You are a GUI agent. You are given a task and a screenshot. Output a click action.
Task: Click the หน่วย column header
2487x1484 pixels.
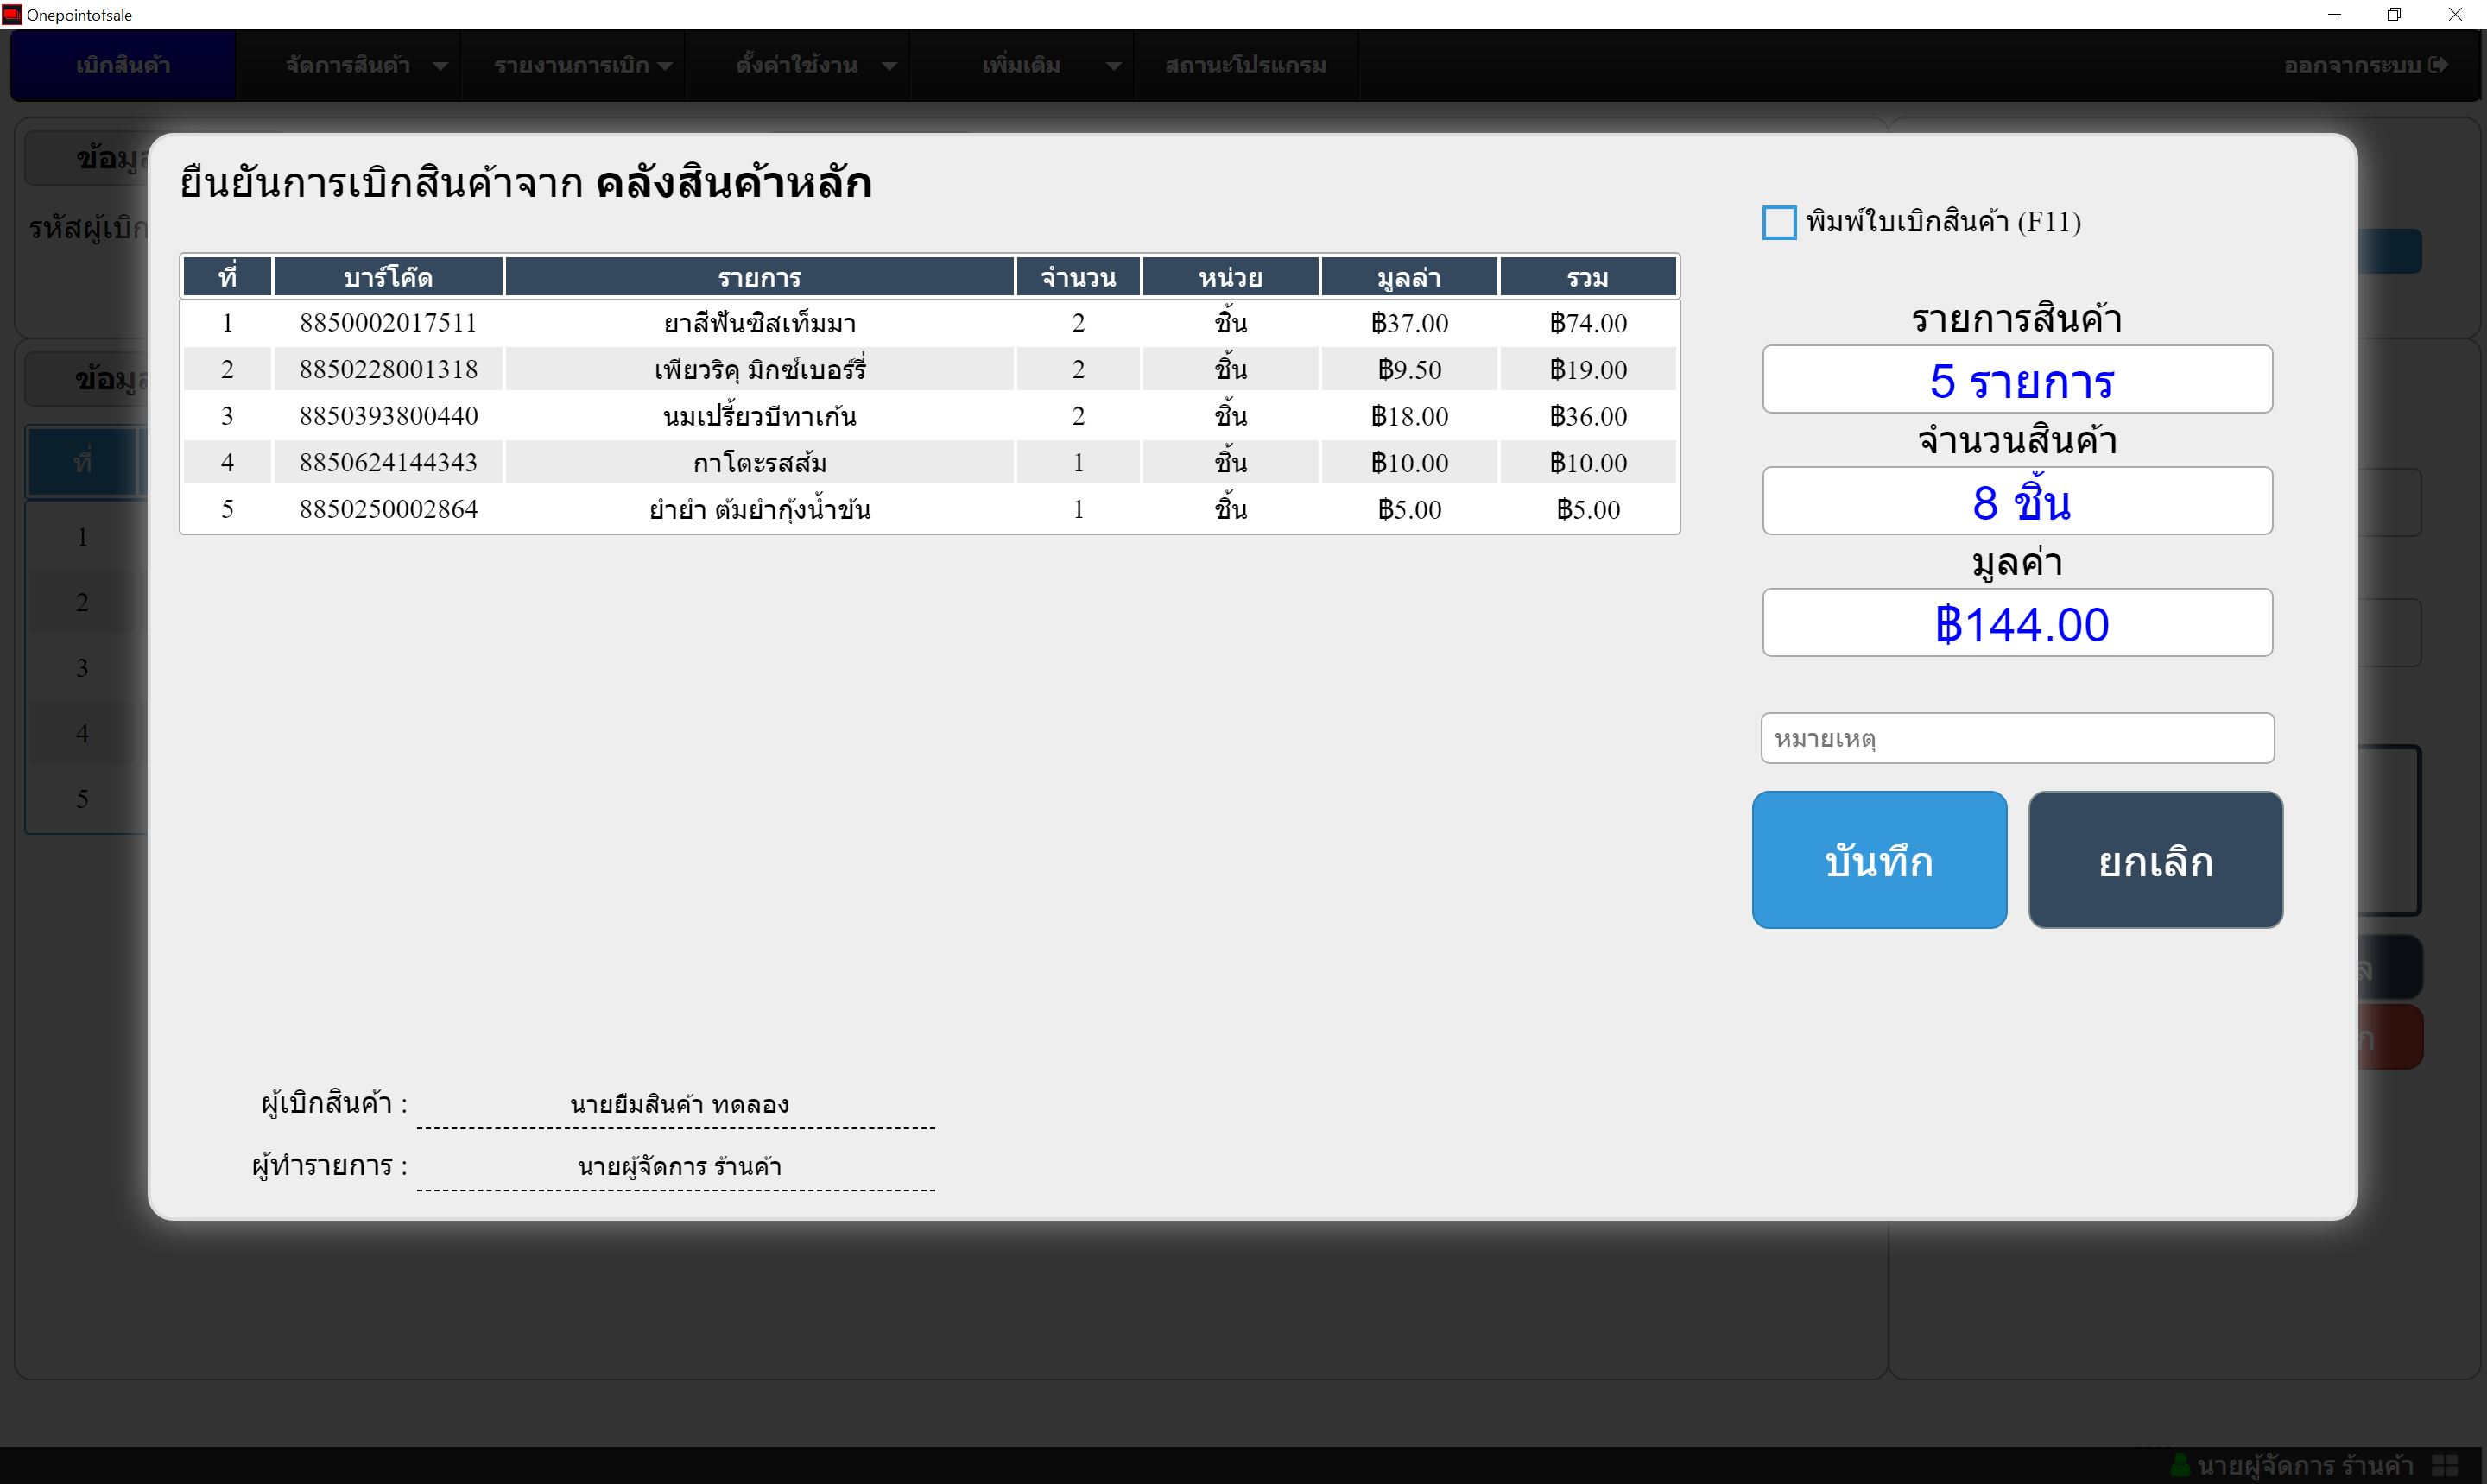pyautogui.click(x=1230, y=277)
